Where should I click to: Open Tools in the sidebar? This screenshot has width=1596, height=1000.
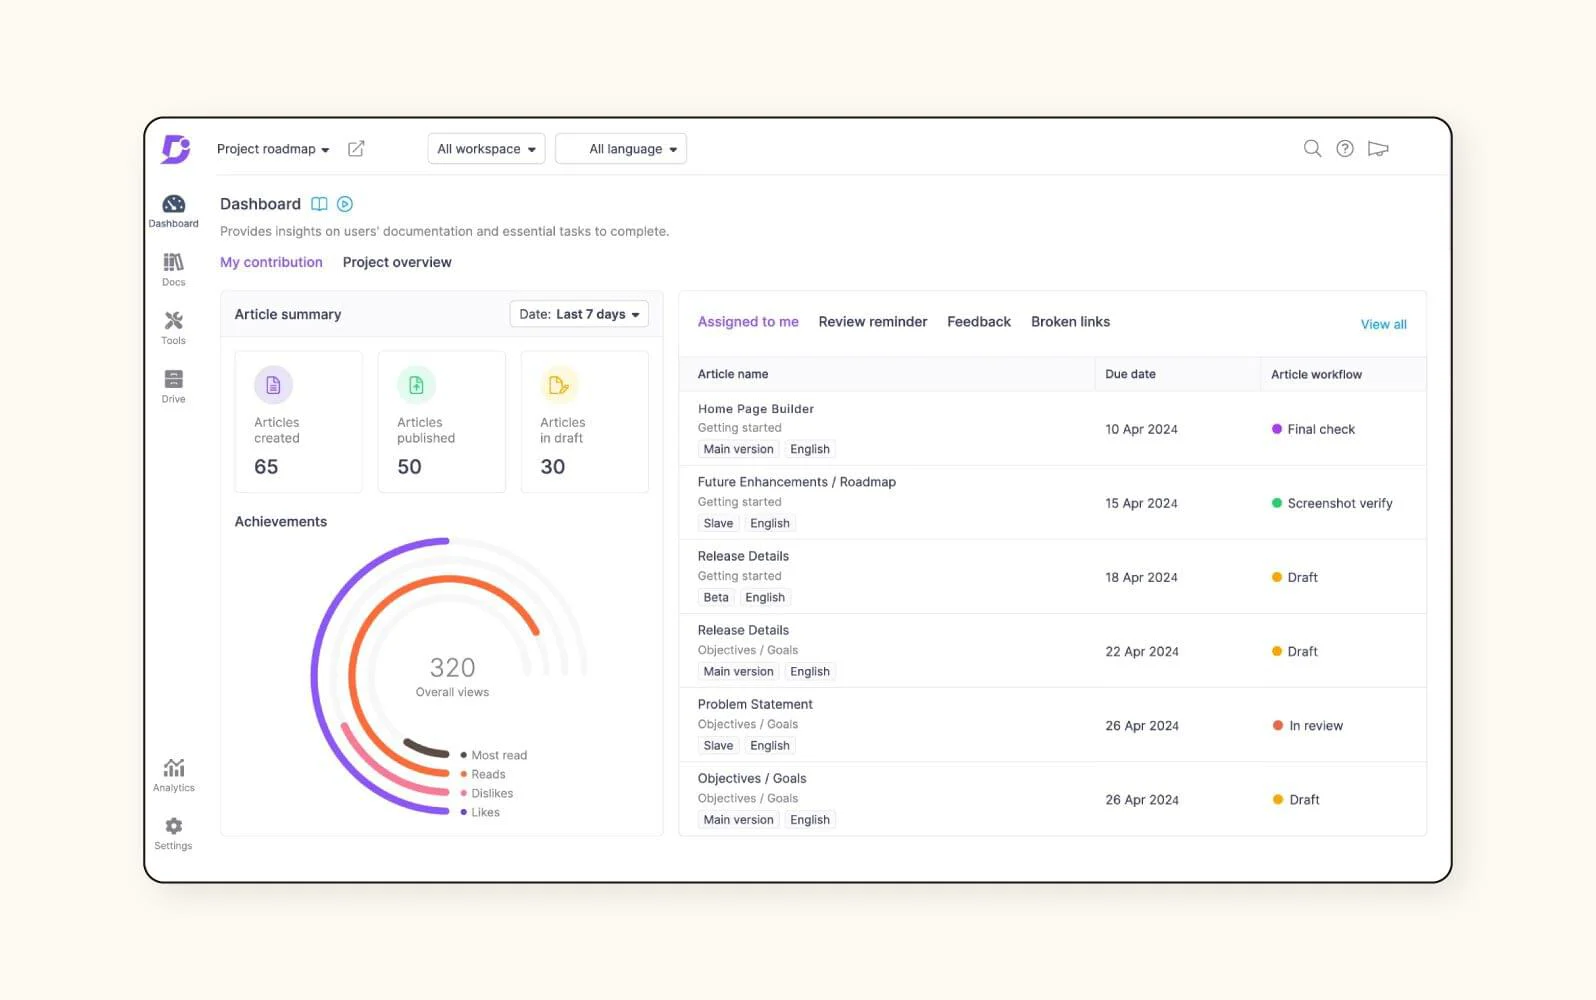[174, 328]
